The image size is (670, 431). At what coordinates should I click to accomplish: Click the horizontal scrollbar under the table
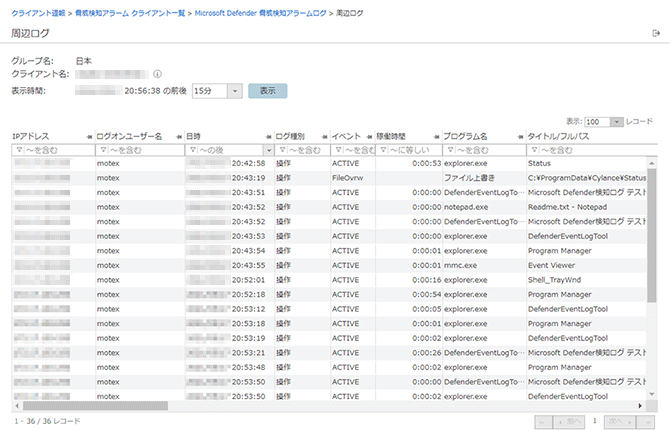[200, 405]
